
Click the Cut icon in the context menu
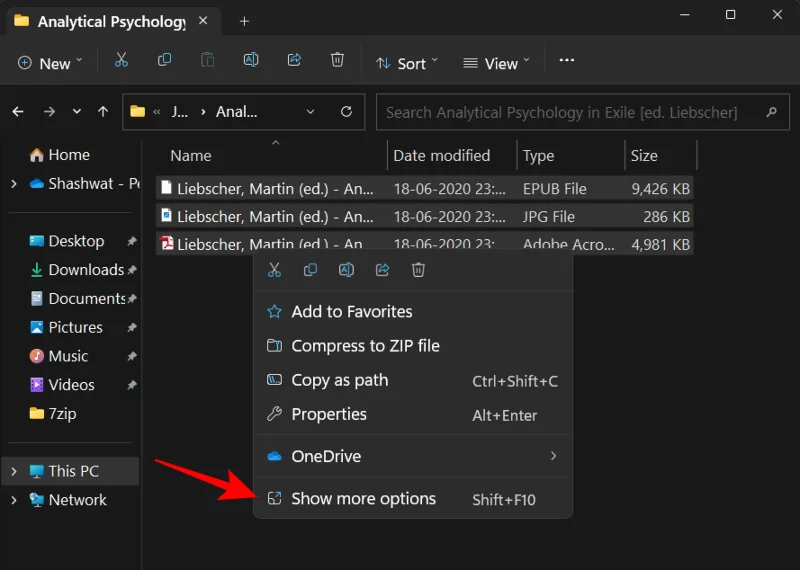pyautogui.click(x=274, y=270)
